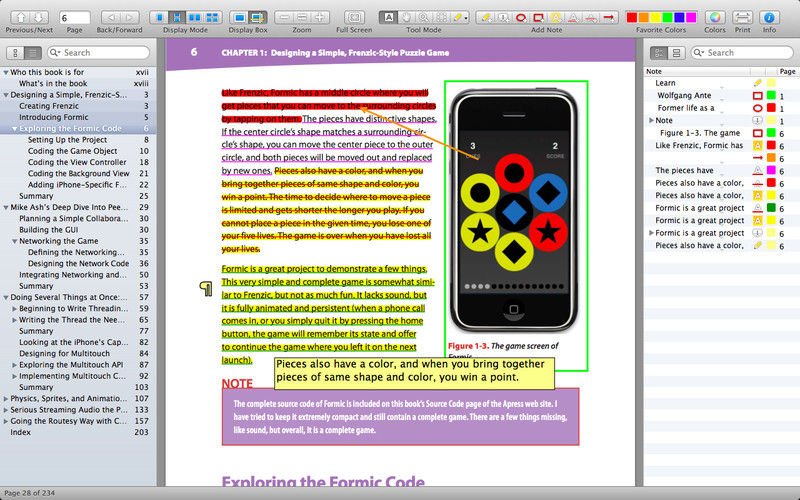The width and height of the screenshot is (800, 500).
Task: Click the Back history arrow button
Action: (111, 17)
